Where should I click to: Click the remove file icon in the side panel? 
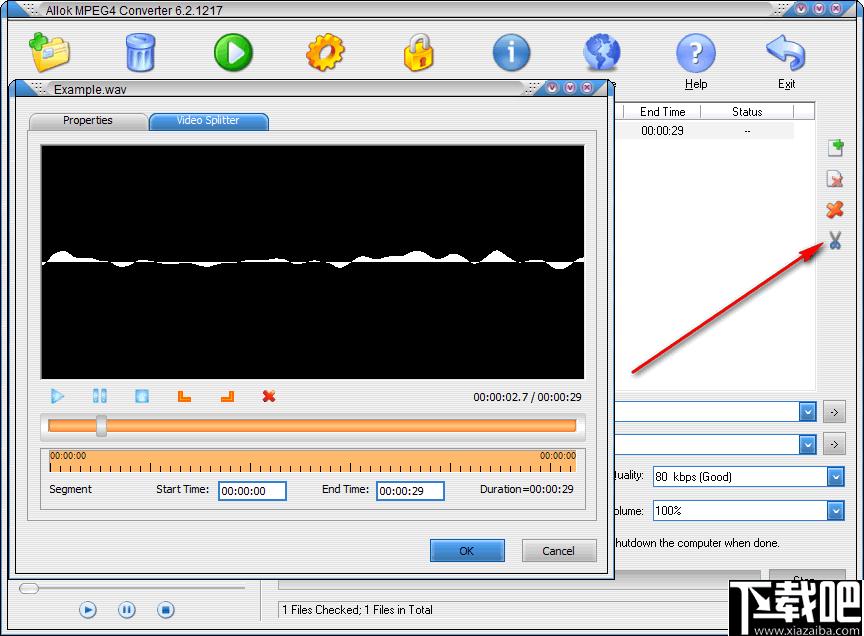[835, 179]
